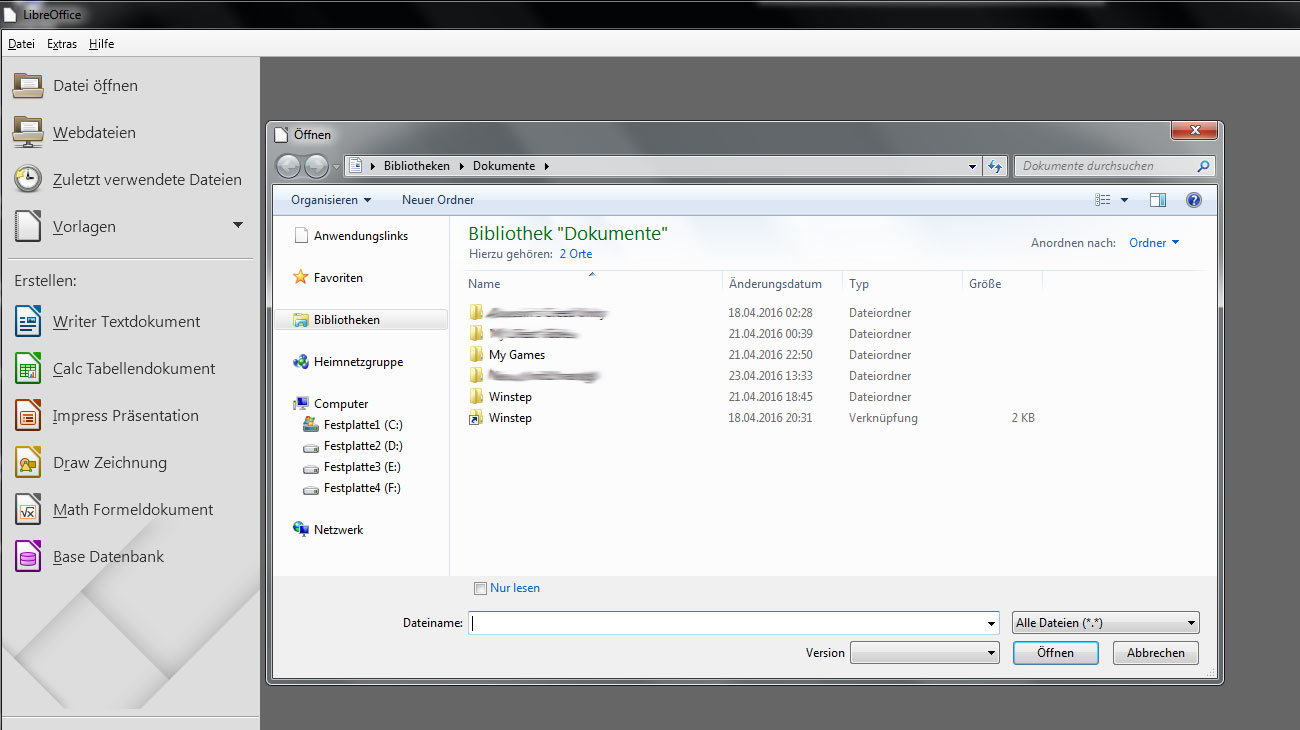This screenshot has height=730, width=1300.
Task: Close the Öffnen dialog with the X button
Action: coord(1194,131)
